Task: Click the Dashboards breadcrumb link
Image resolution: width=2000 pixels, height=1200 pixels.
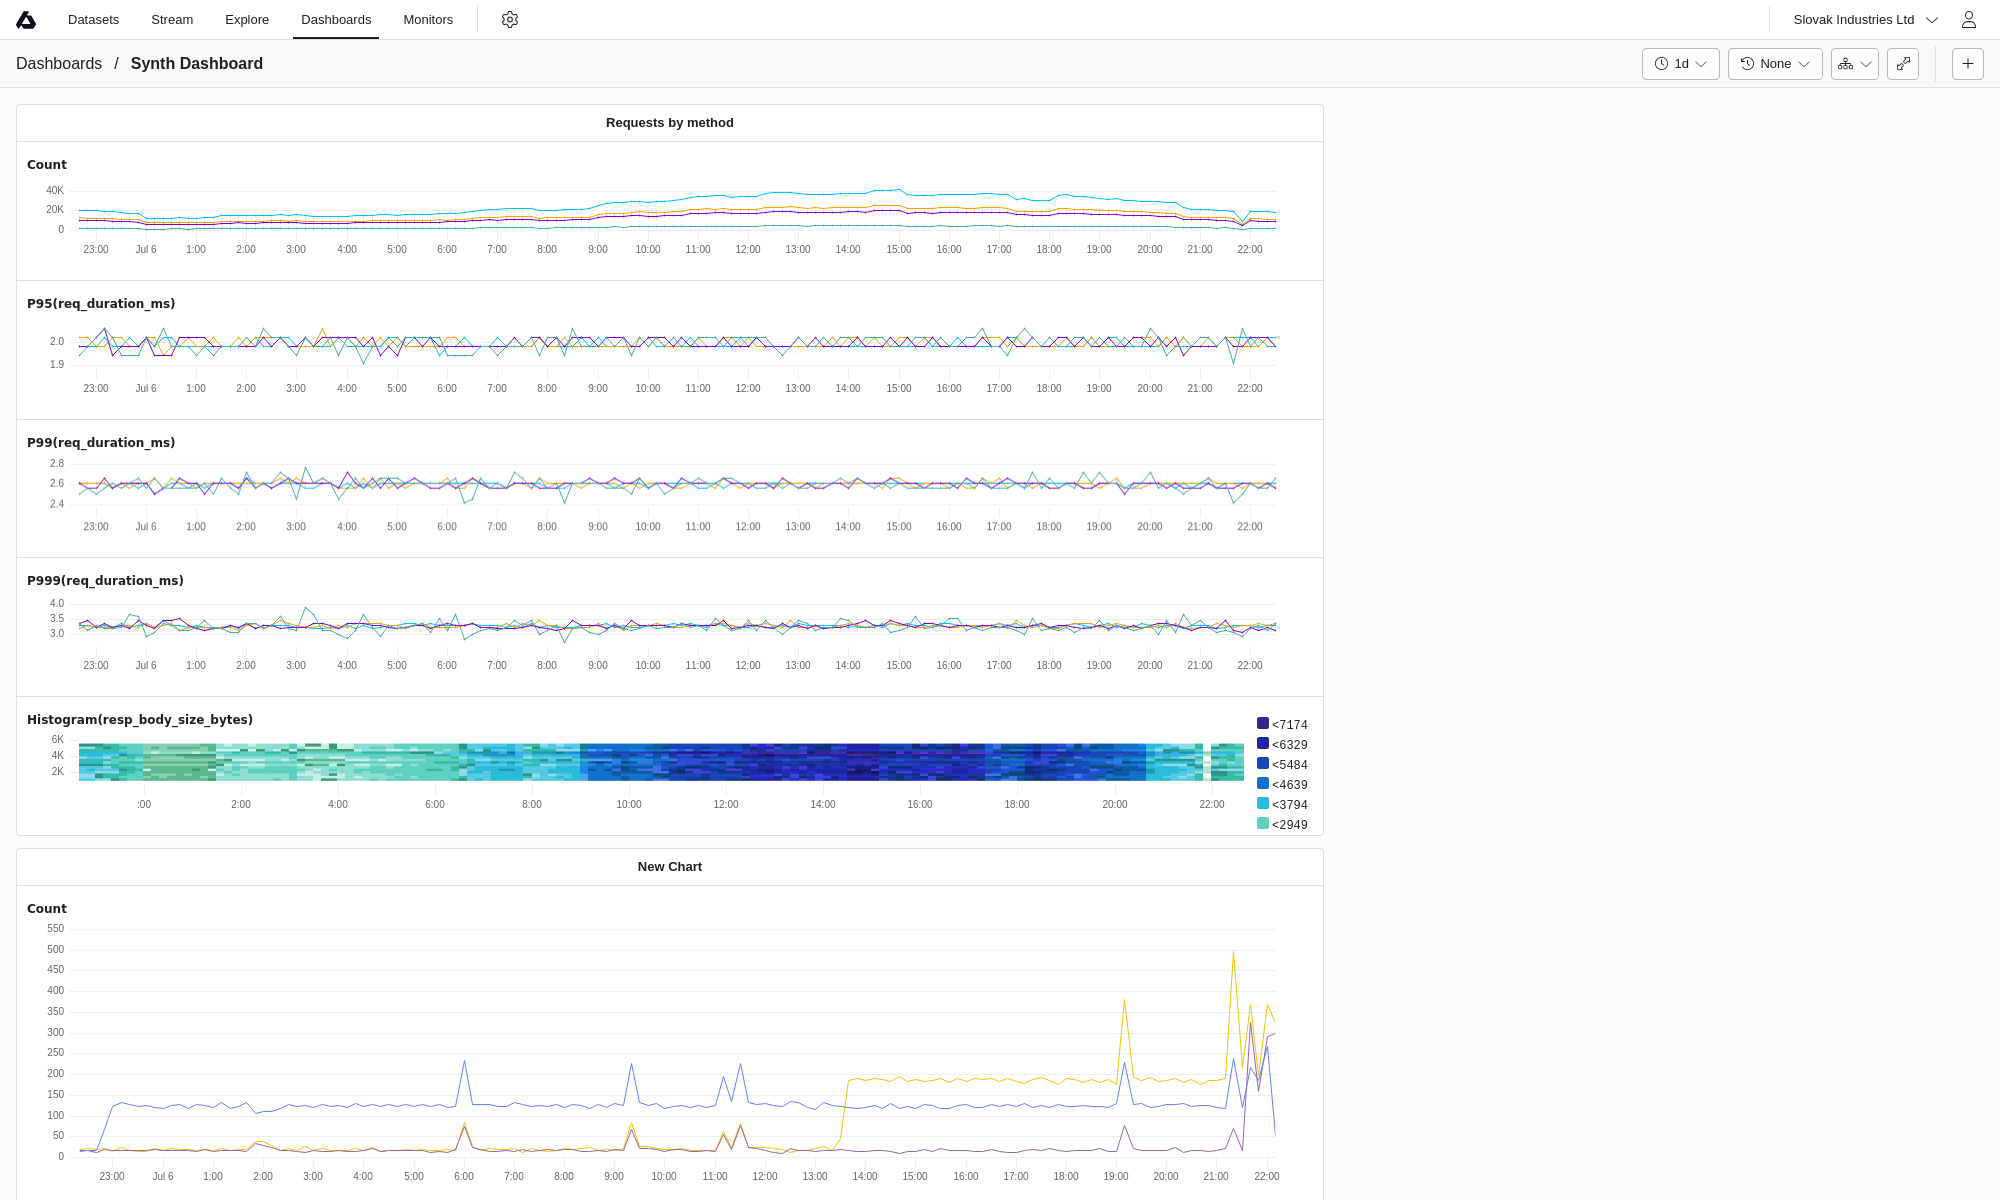Action: [59, 64]
